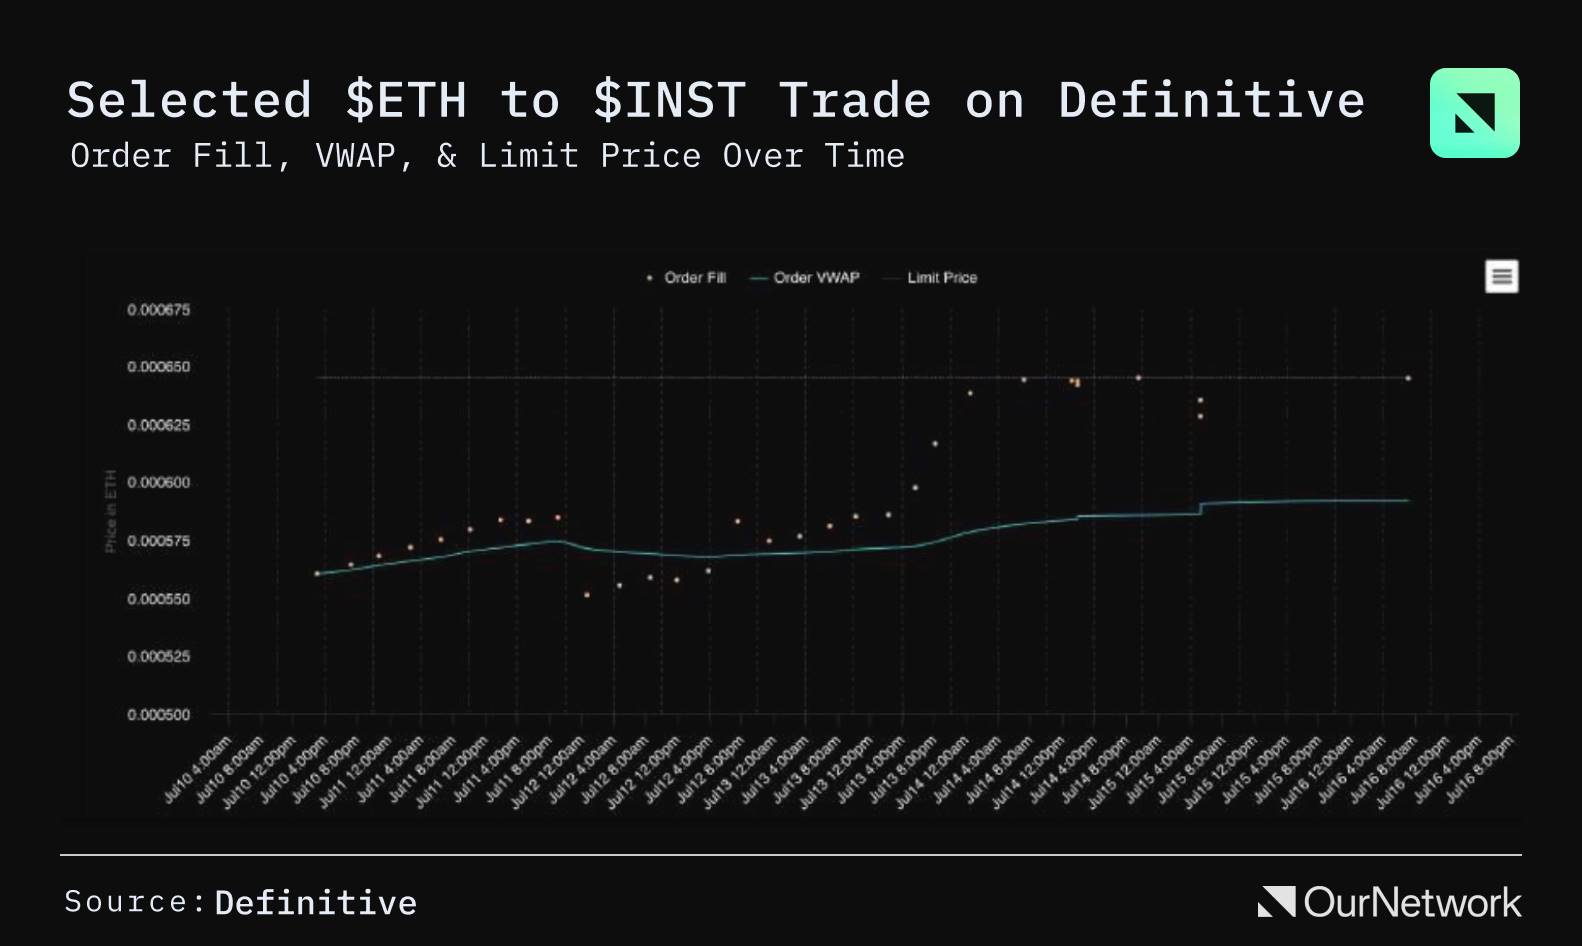Click the 'Jul12 12:00am' x-axis label
The height and width of the screenshot is (946, 1582).
point(550,771)
